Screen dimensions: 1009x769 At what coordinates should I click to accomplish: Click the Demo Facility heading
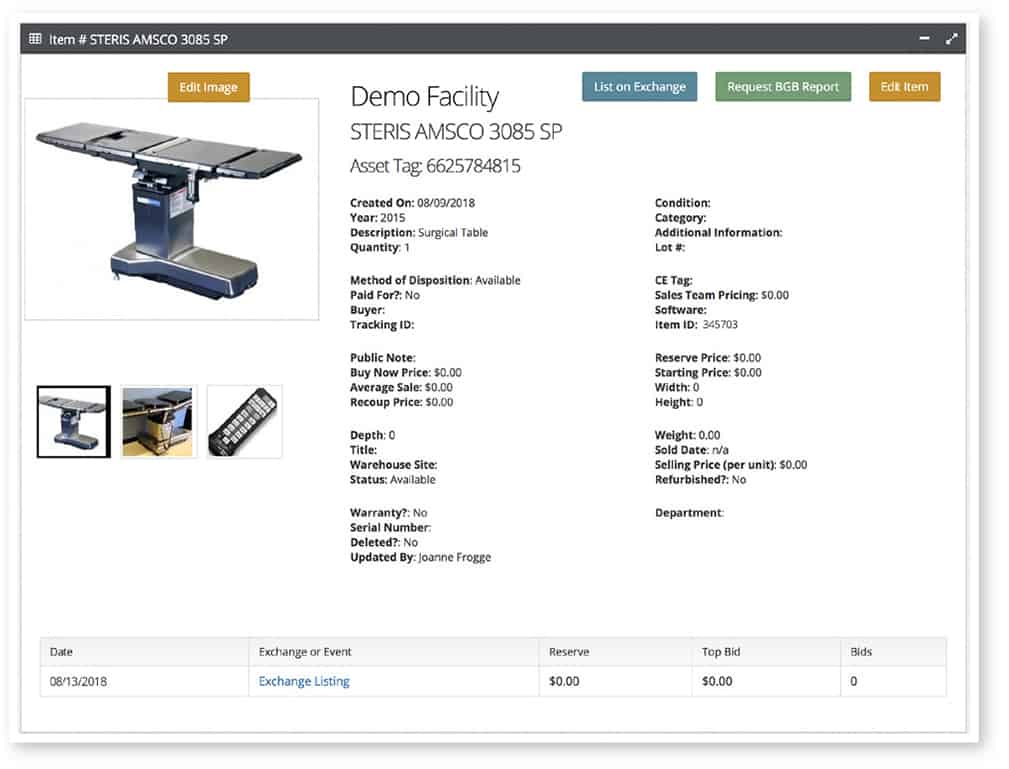coord(425,97)
